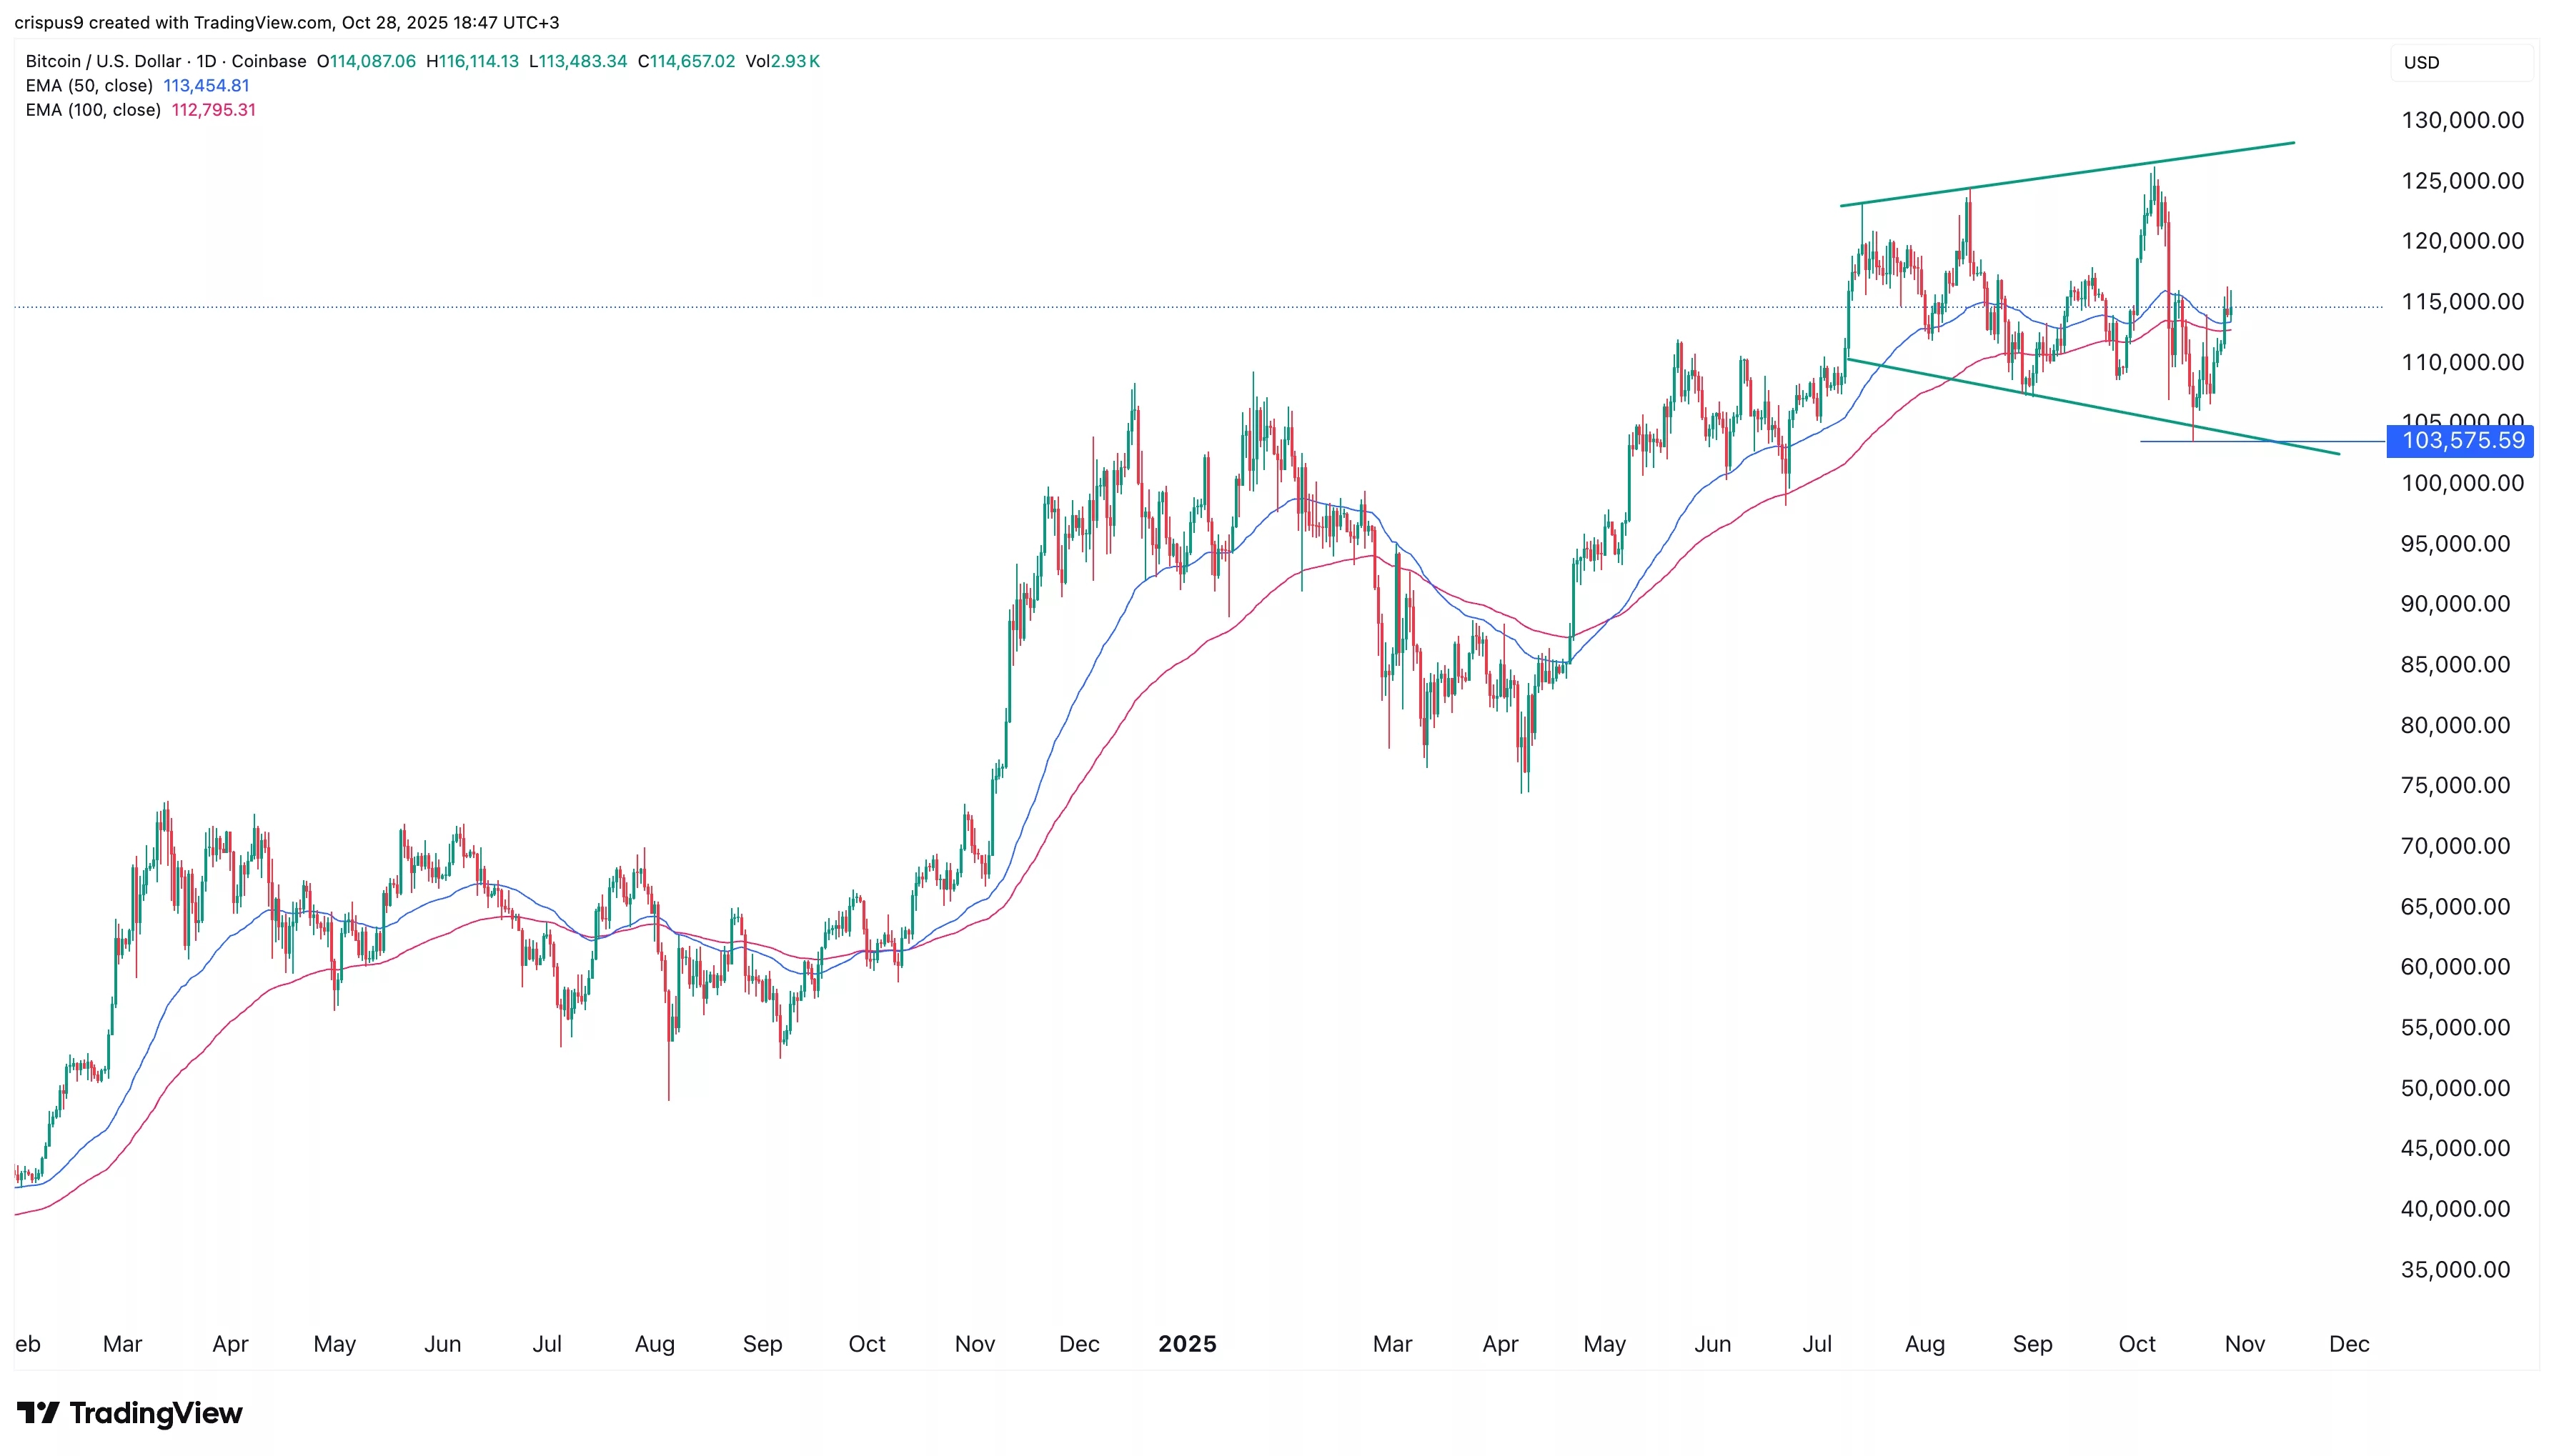
Task: Select the EMA (100, close) indicator label
Action: [93, 110]
